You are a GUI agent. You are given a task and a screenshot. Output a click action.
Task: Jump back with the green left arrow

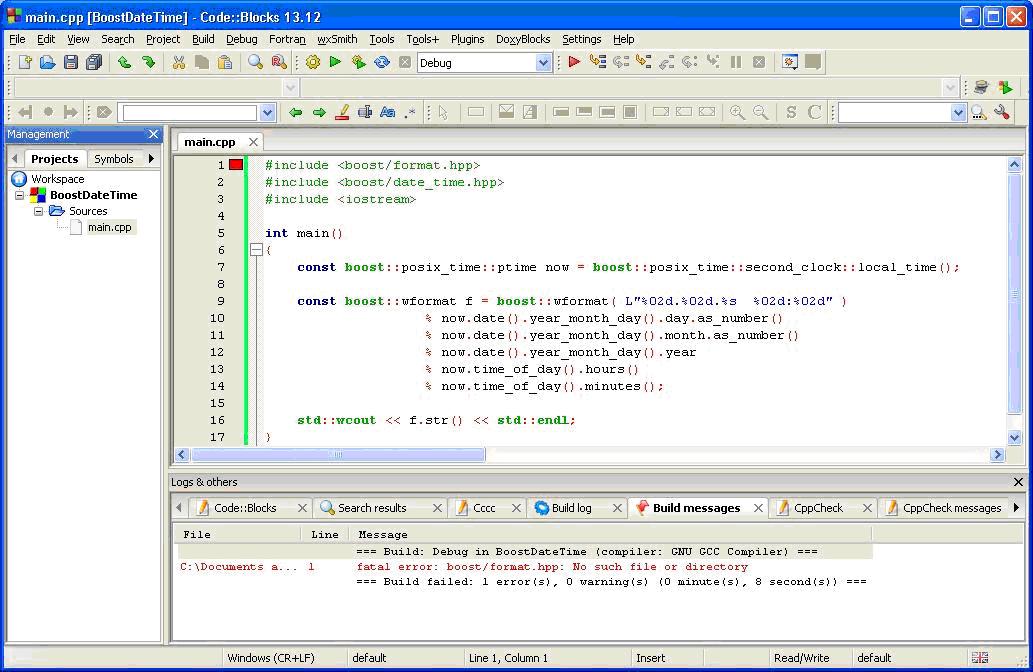295,113
